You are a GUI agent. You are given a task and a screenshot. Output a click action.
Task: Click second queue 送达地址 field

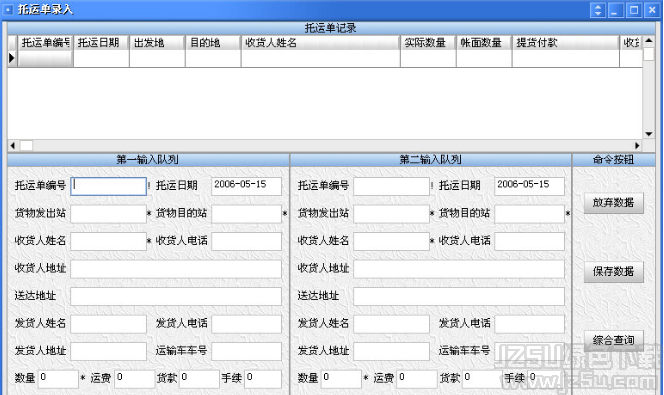coord(459,296)
